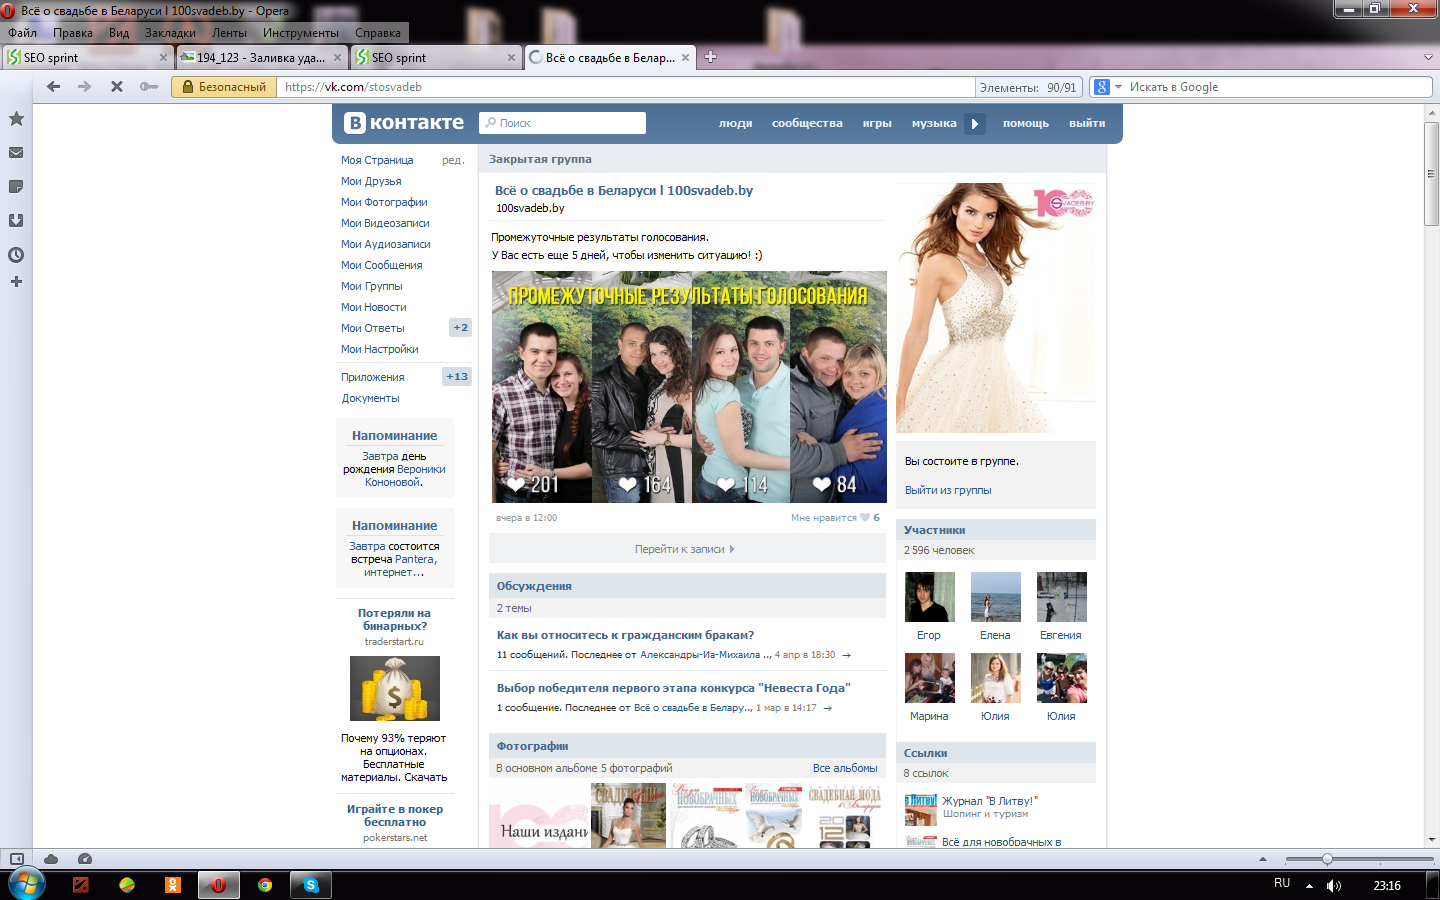
Task: Open Skype from the taskbar
Action: 311,885
